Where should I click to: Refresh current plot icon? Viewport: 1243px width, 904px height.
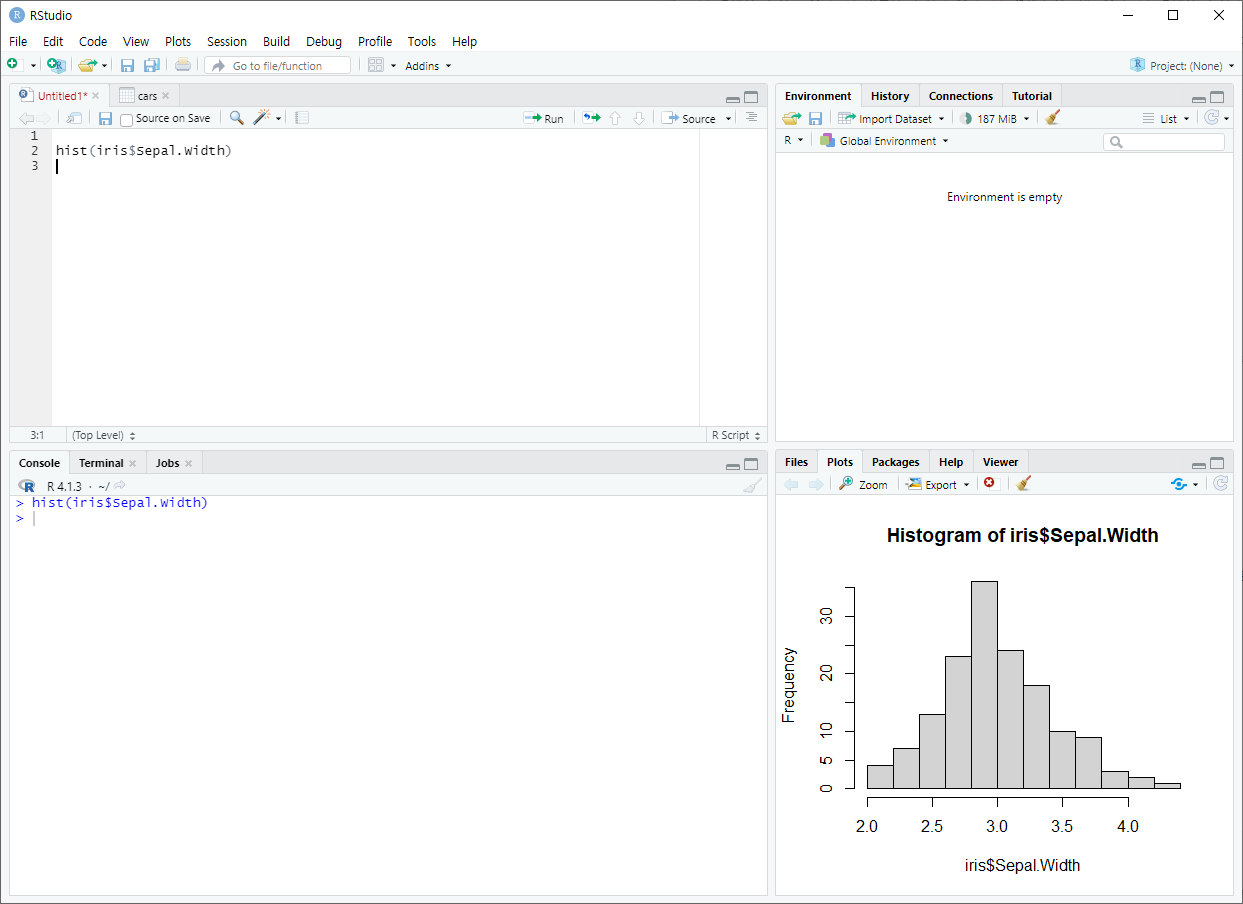[x=1220, y=484]
